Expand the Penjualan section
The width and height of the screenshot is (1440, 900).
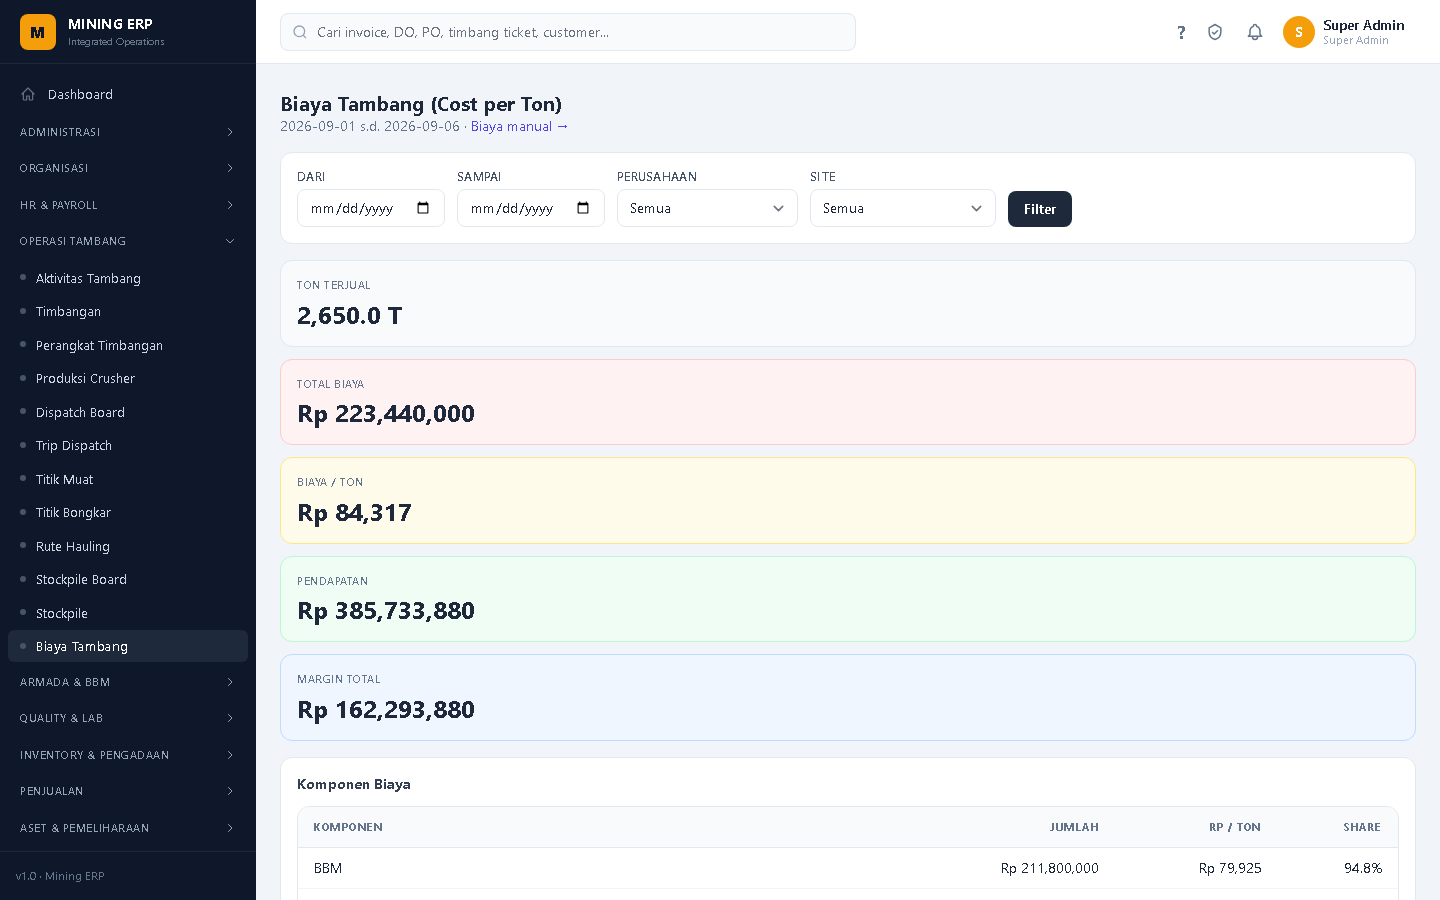click(128, 791)
